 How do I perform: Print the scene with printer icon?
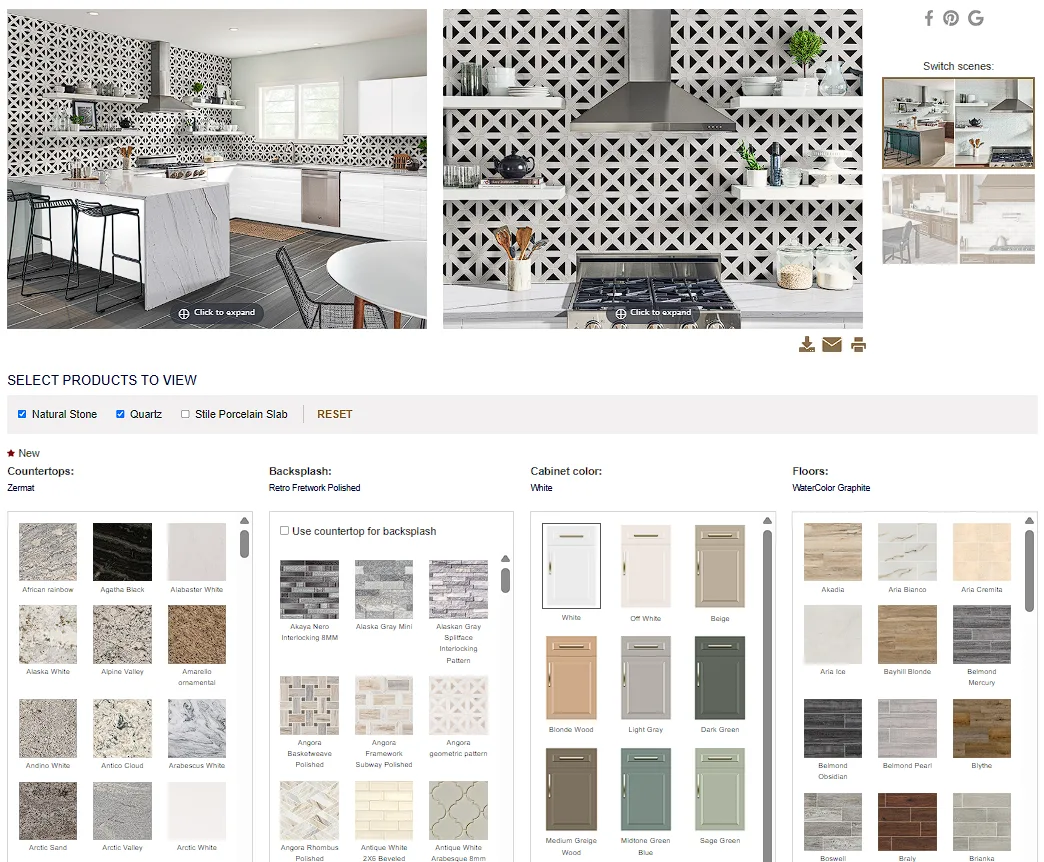click(x=858, y=344)
